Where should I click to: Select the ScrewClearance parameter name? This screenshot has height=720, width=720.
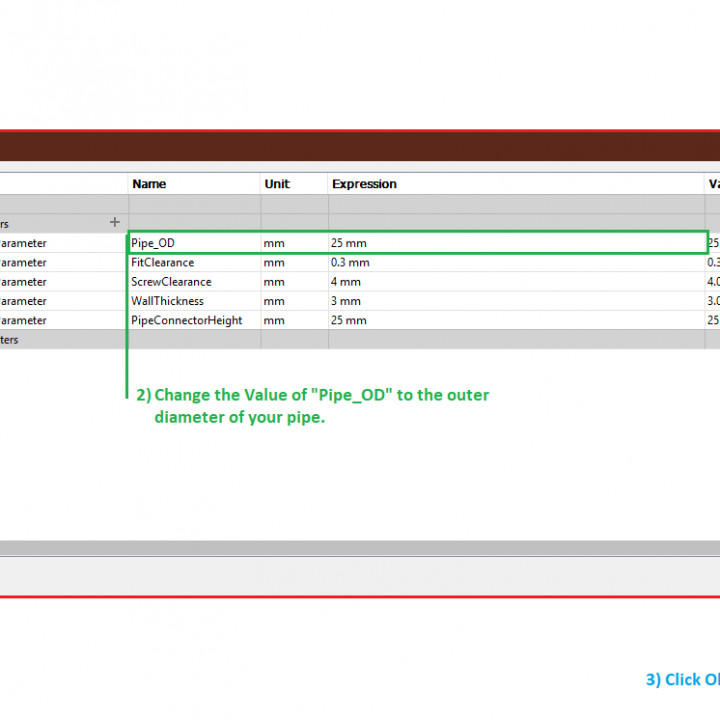point(170,282)
